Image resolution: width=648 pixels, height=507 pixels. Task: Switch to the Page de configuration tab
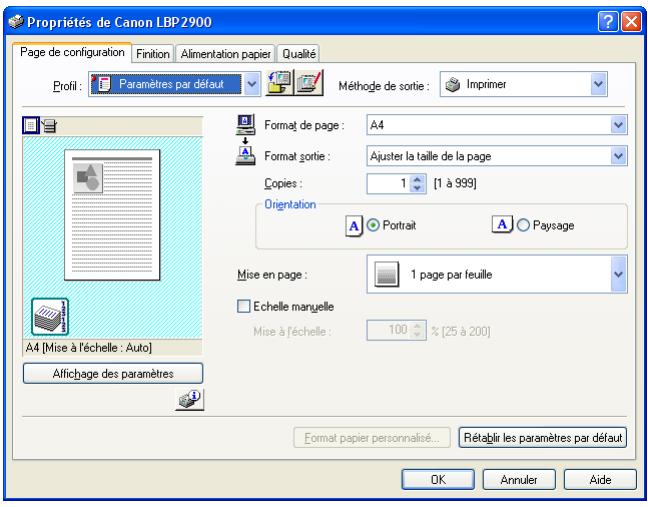coord(72,52)
